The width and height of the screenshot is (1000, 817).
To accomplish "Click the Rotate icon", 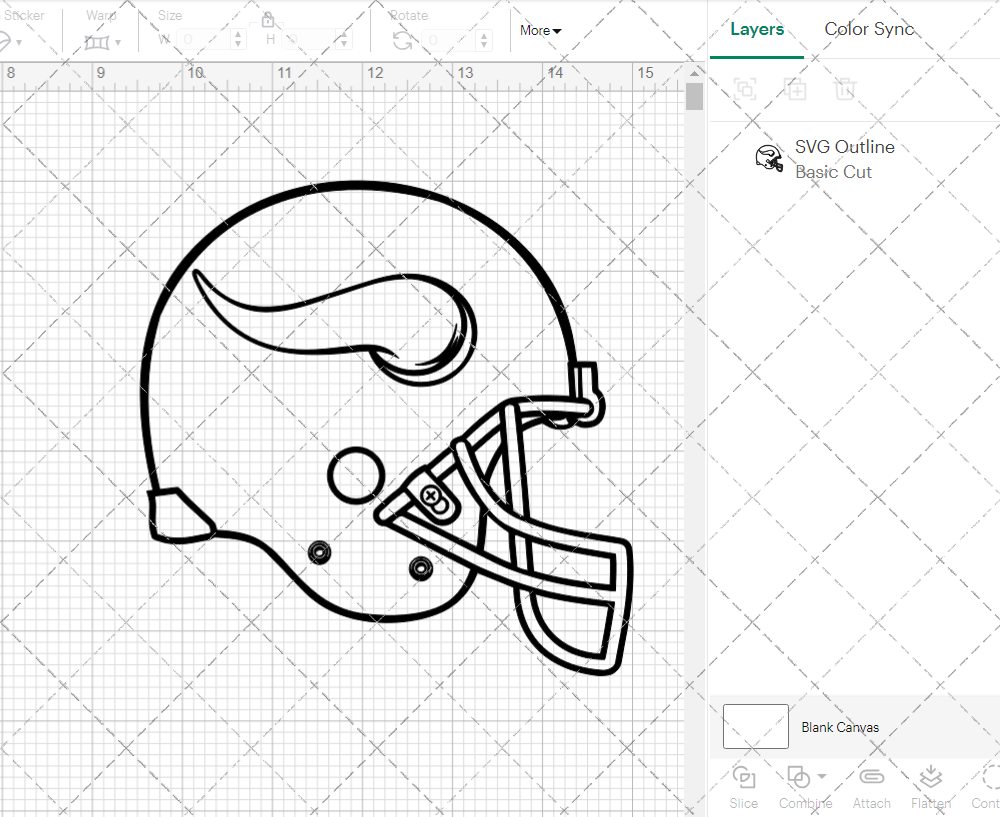I will [x=402, y=41].
